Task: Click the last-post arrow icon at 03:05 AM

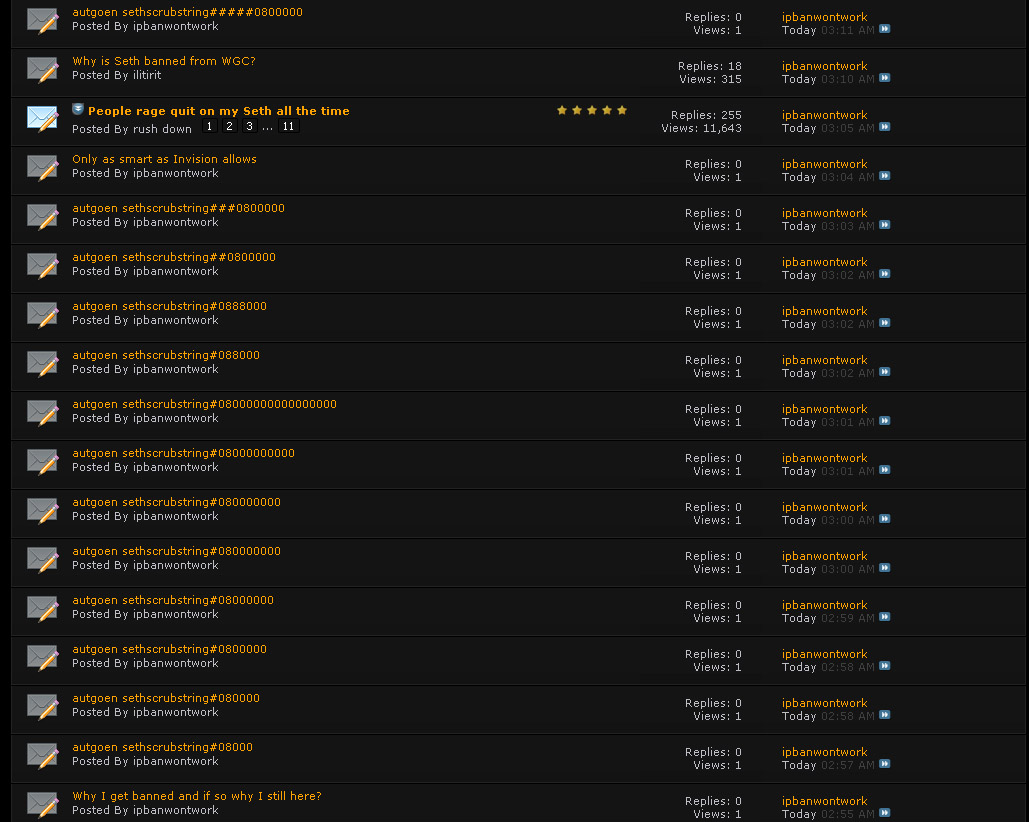Action: click(884, 127)
